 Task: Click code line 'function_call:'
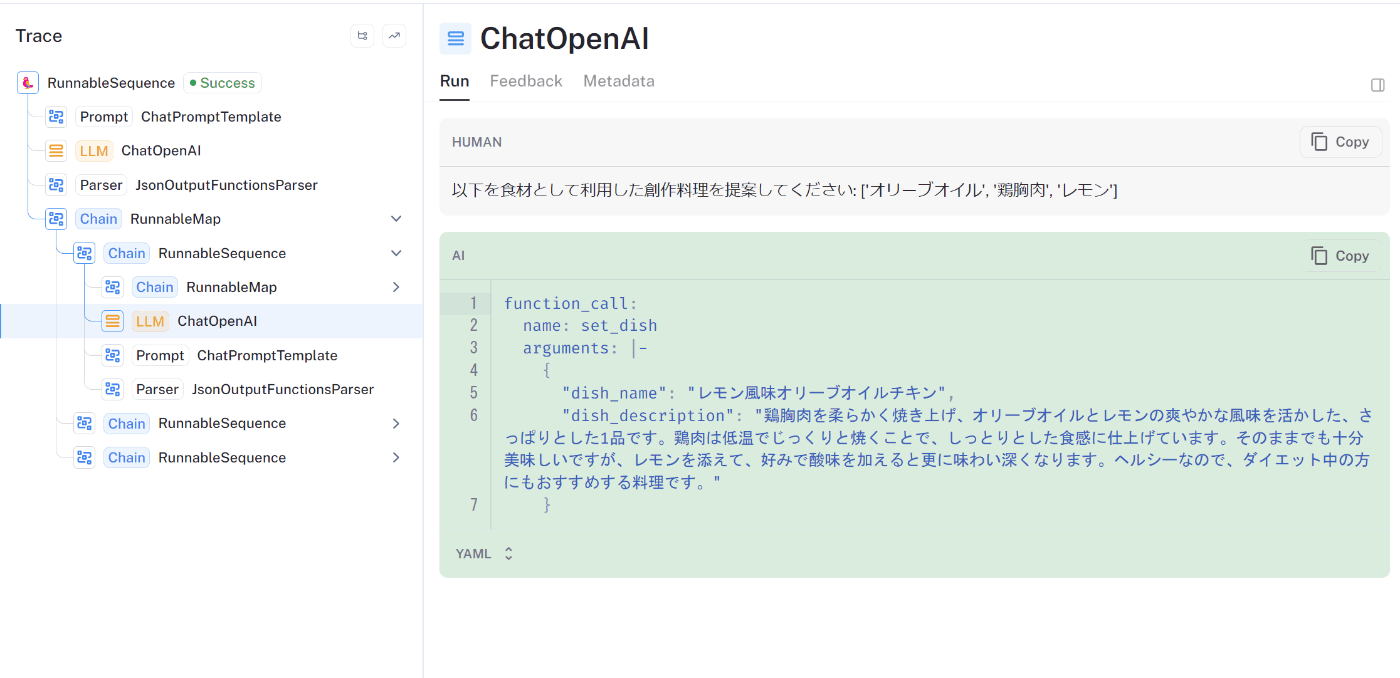click(571, 303)
